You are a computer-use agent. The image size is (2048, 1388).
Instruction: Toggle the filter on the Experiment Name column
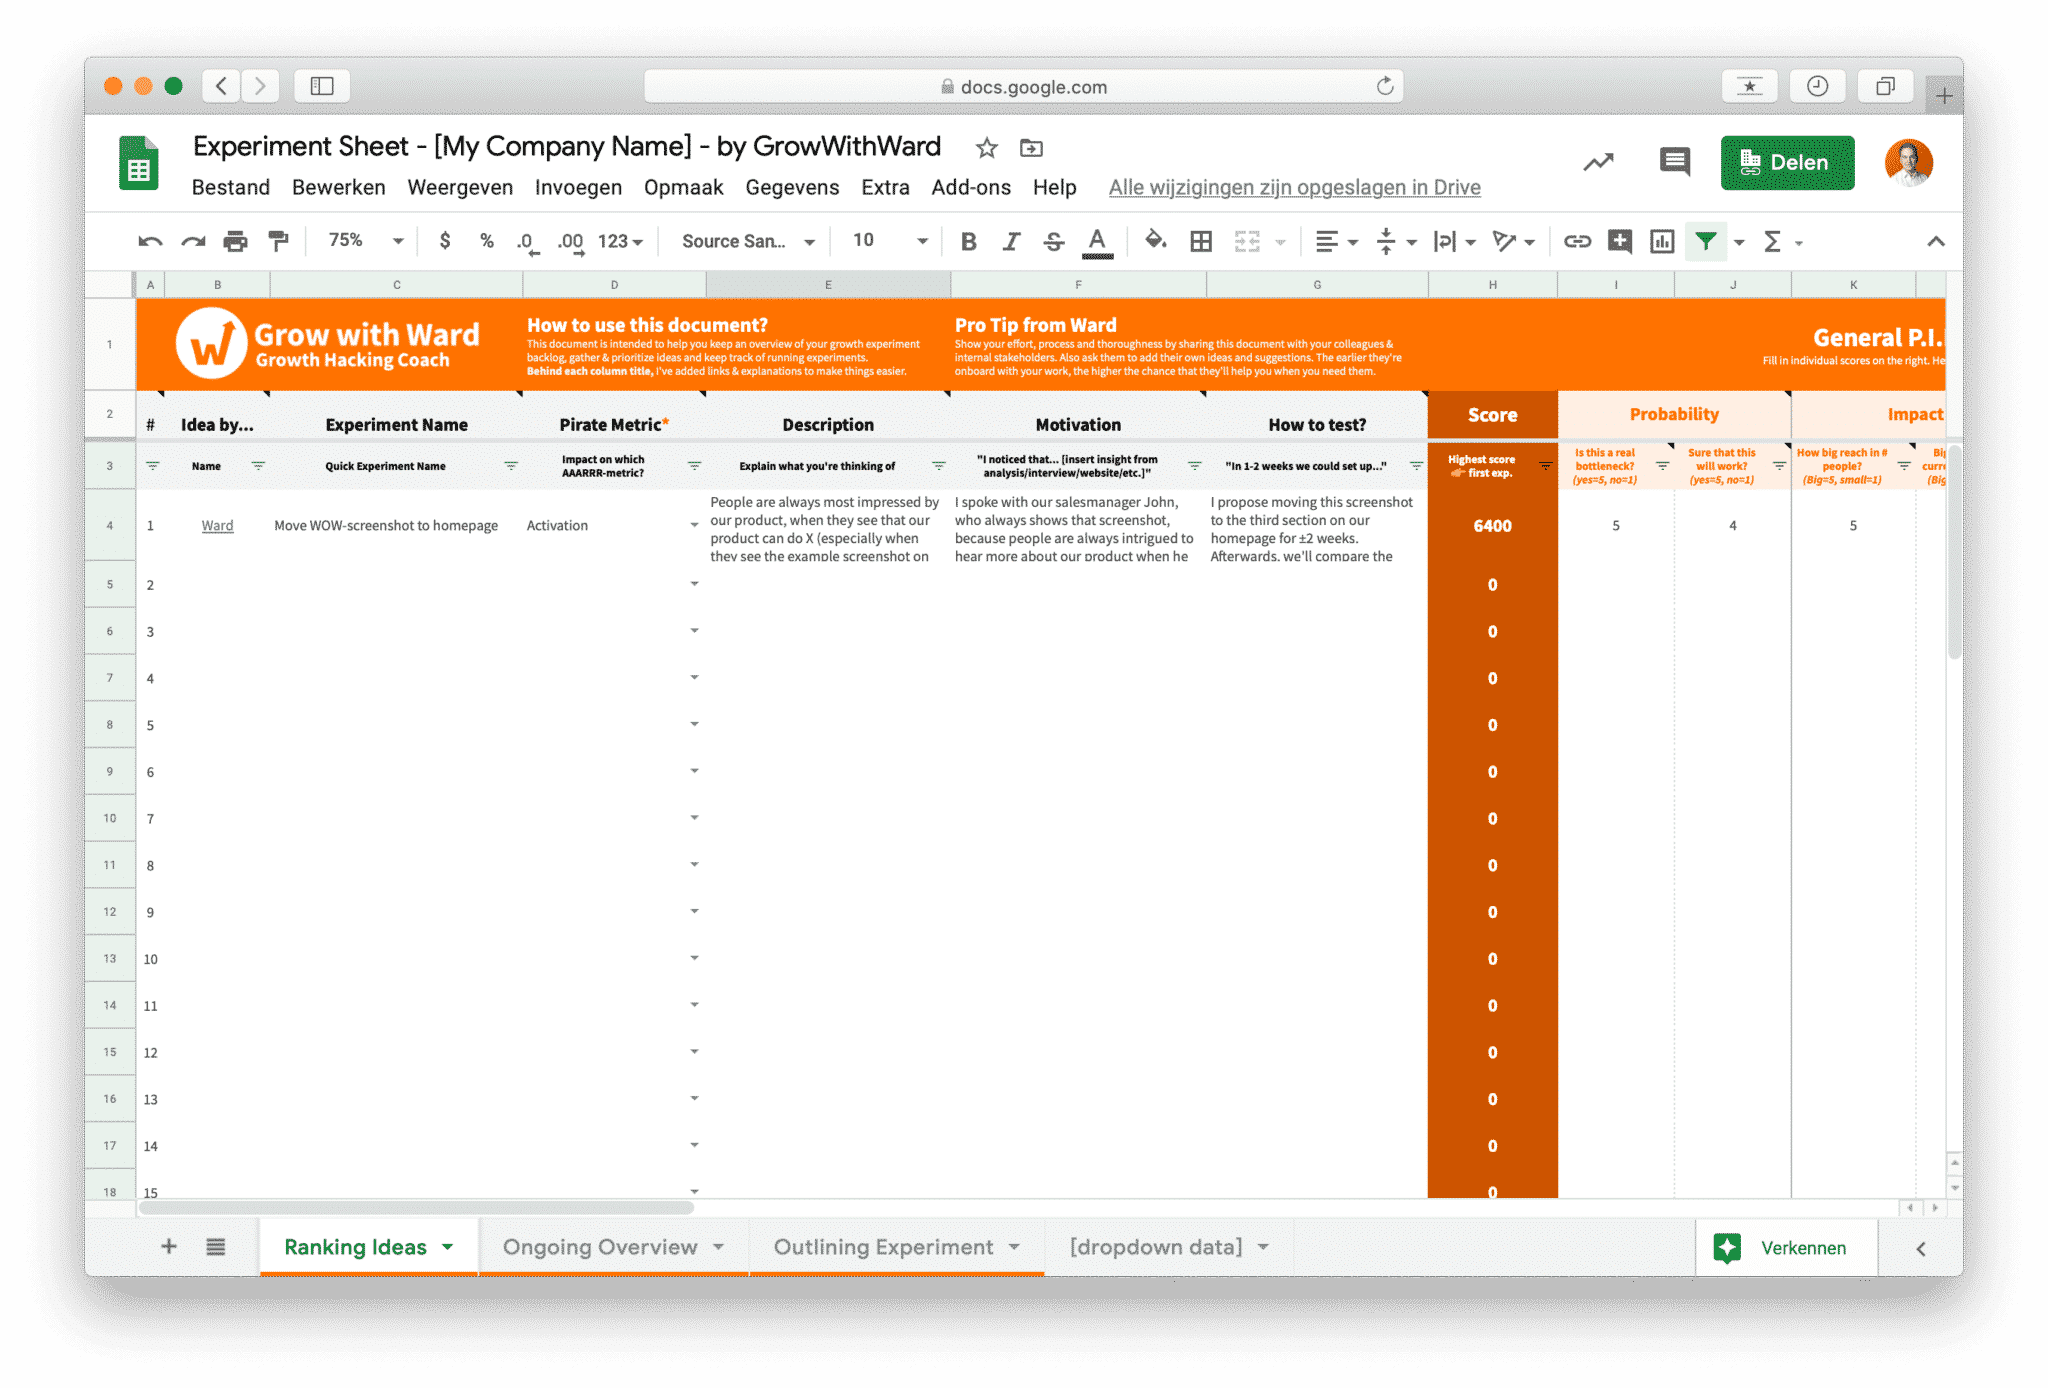coord(511,466)
